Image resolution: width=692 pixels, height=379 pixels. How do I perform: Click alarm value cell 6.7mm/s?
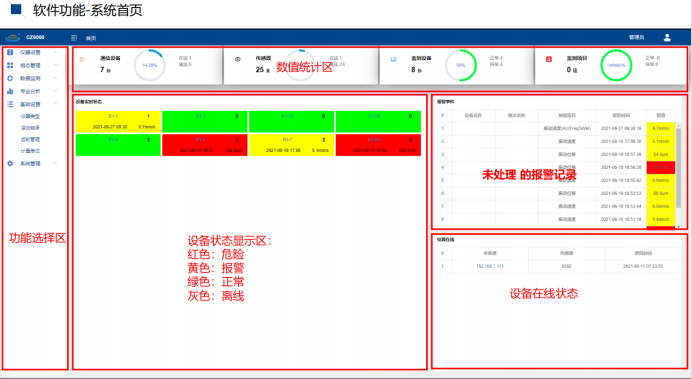click(x=661, y=128)
